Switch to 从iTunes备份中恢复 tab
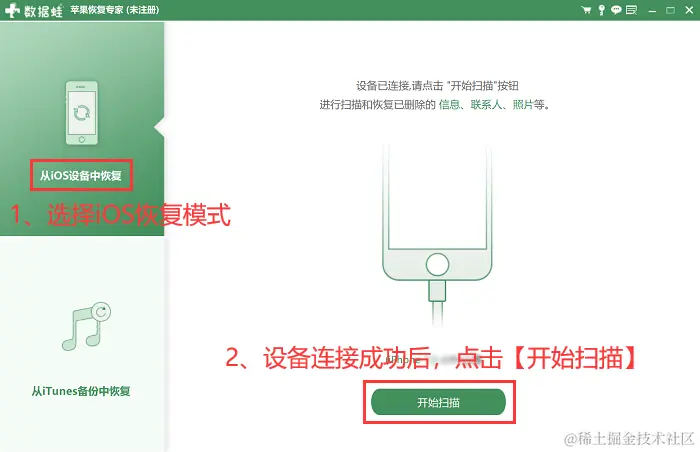Viewport: 700px width, 452px height. [81, 391]
